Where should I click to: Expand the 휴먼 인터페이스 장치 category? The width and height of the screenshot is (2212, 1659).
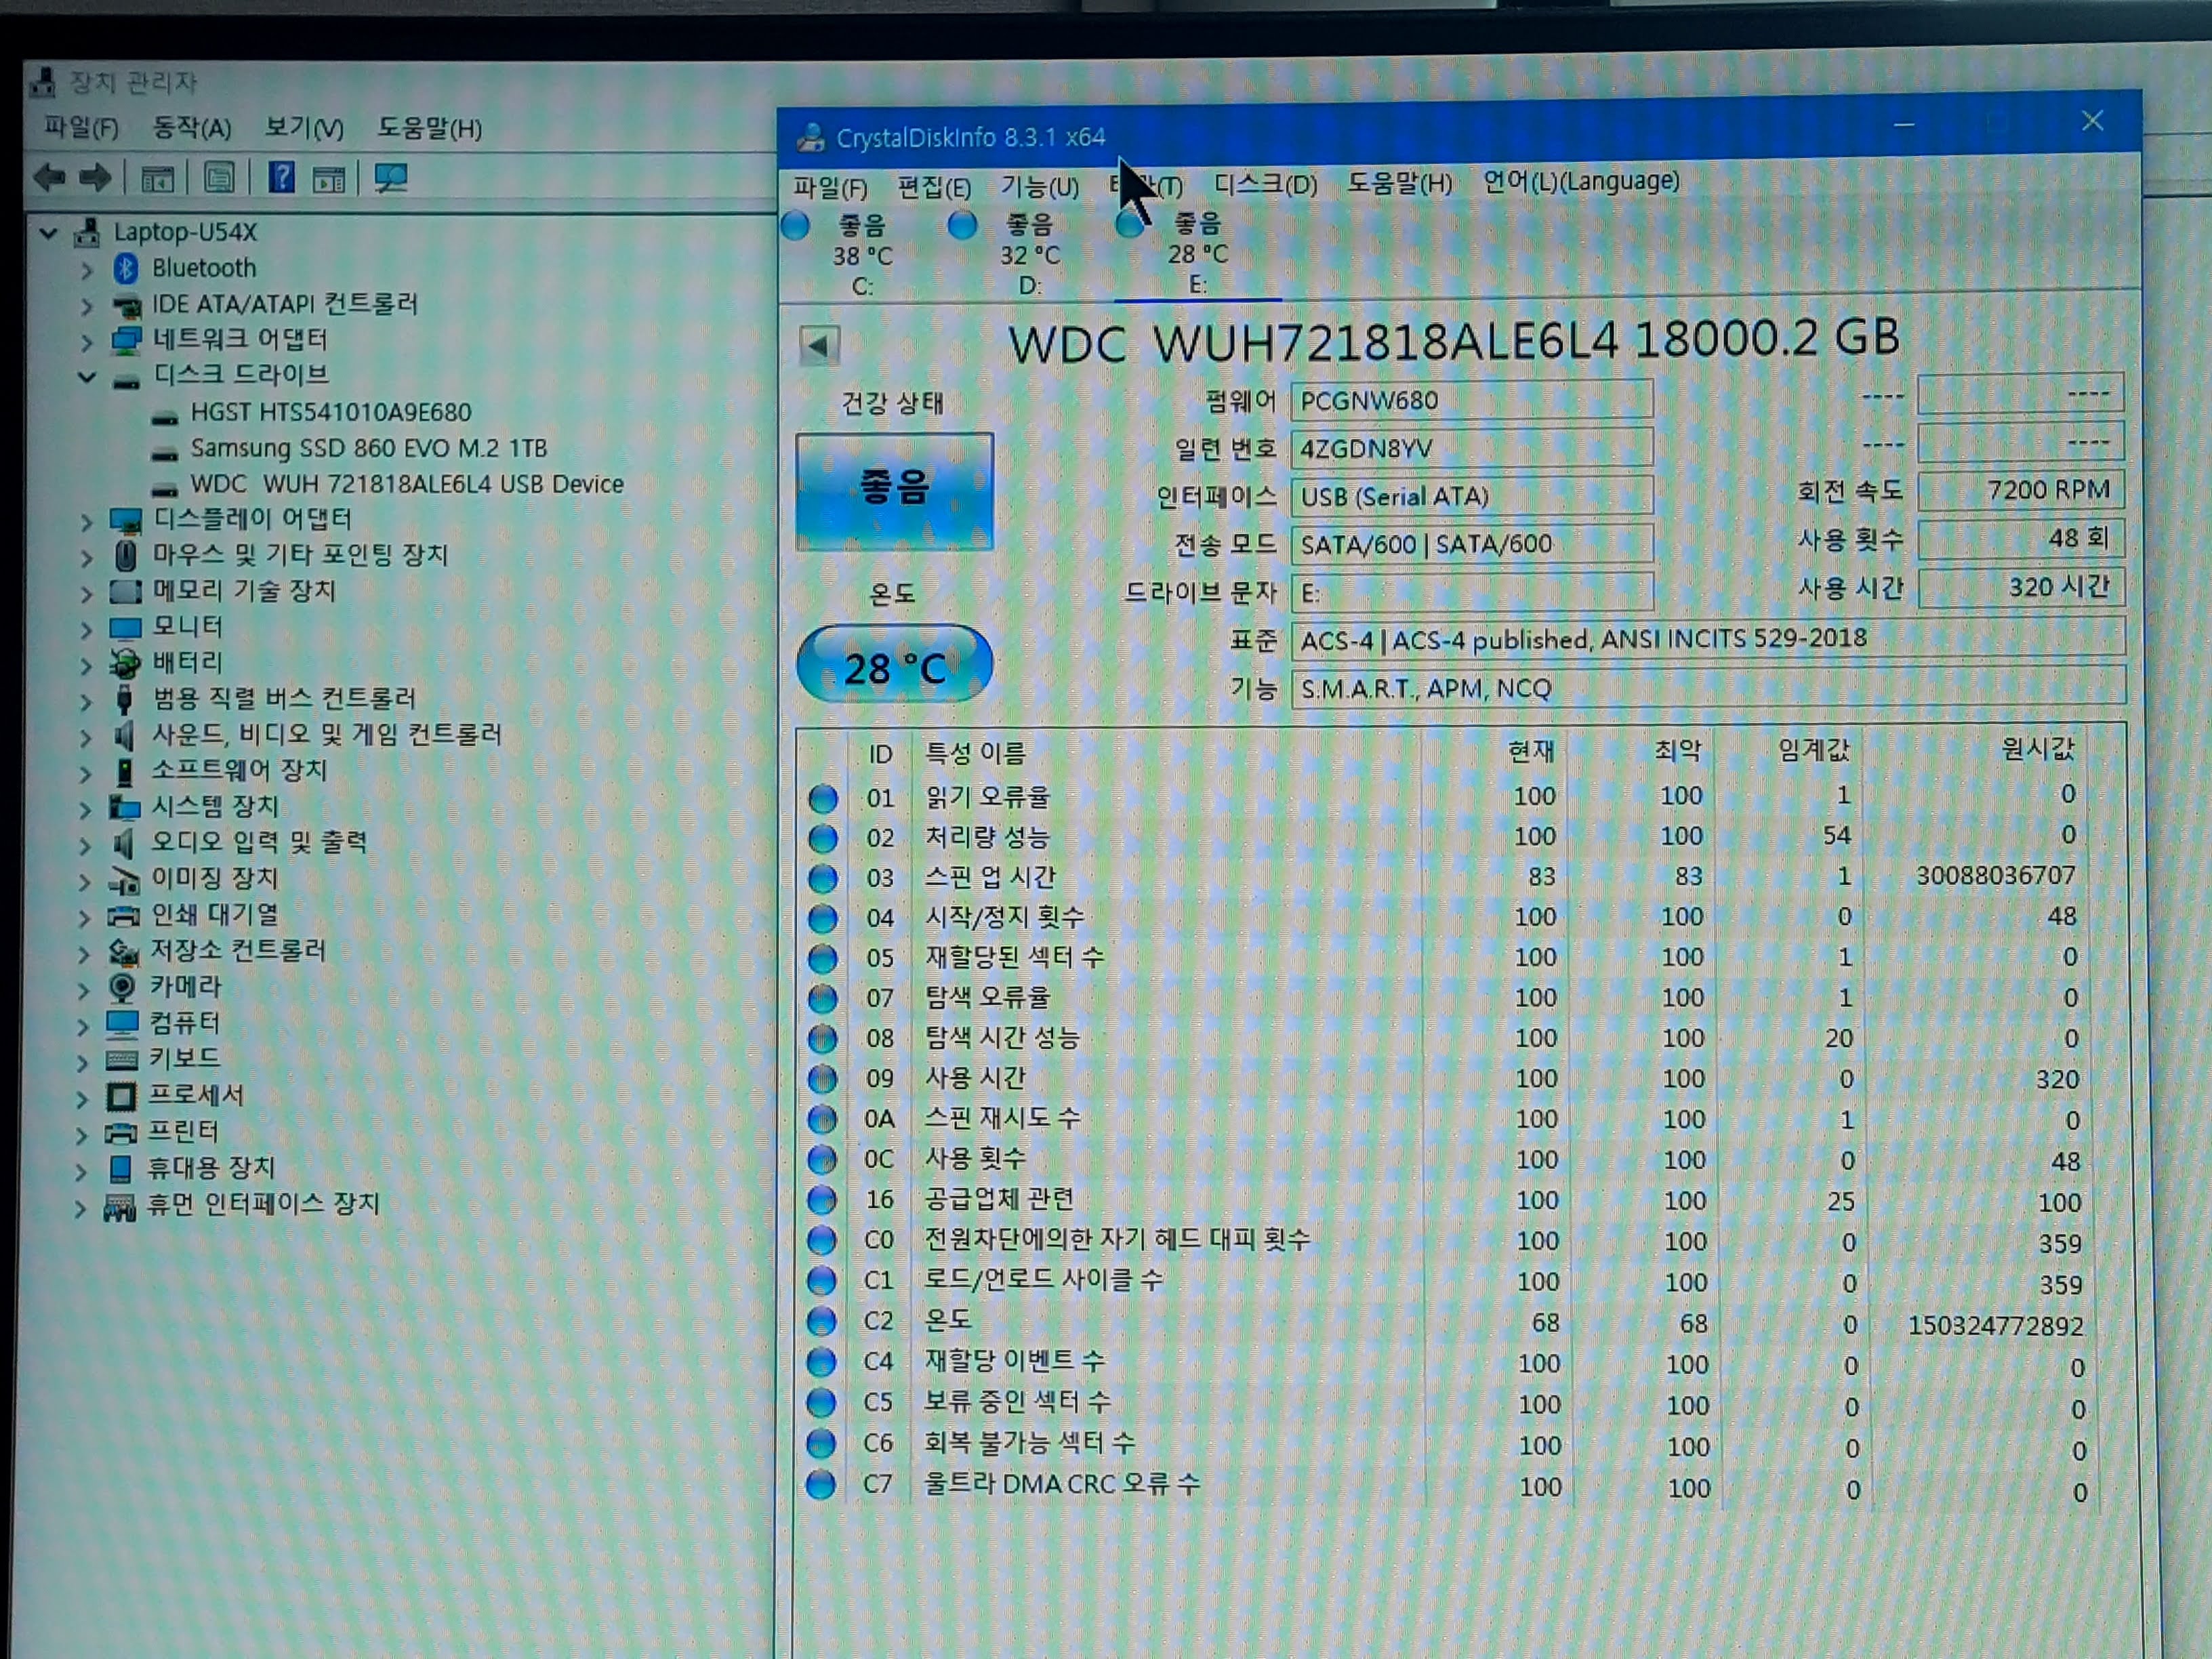pos(80,1208)
